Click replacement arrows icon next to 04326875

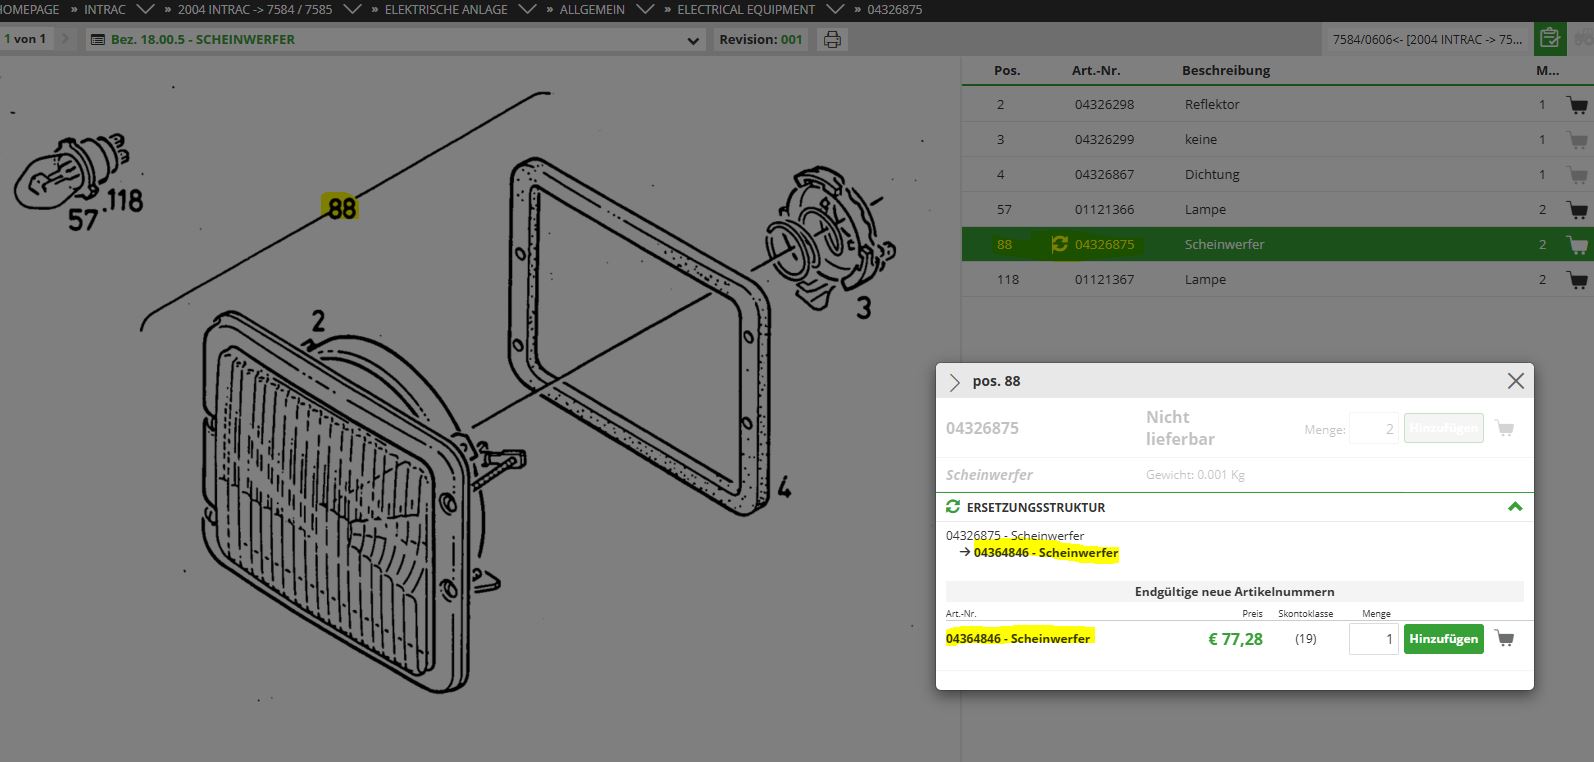pos(1059,244)
